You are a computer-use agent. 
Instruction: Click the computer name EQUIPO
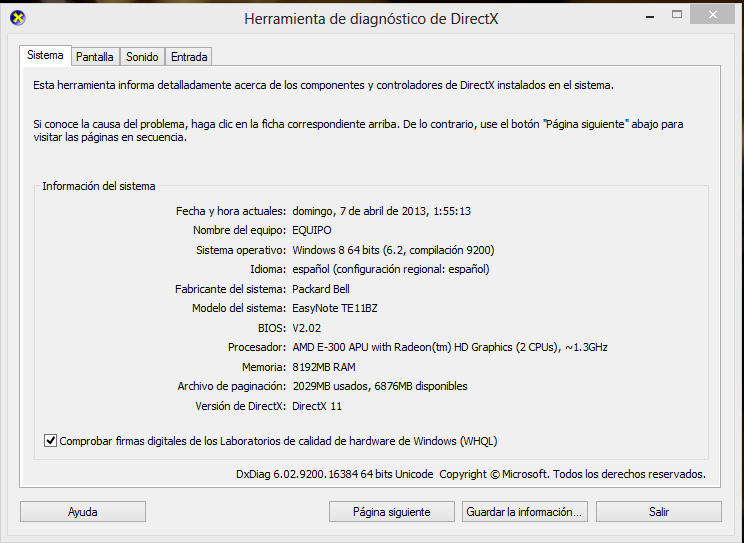(x=312, y=230)
